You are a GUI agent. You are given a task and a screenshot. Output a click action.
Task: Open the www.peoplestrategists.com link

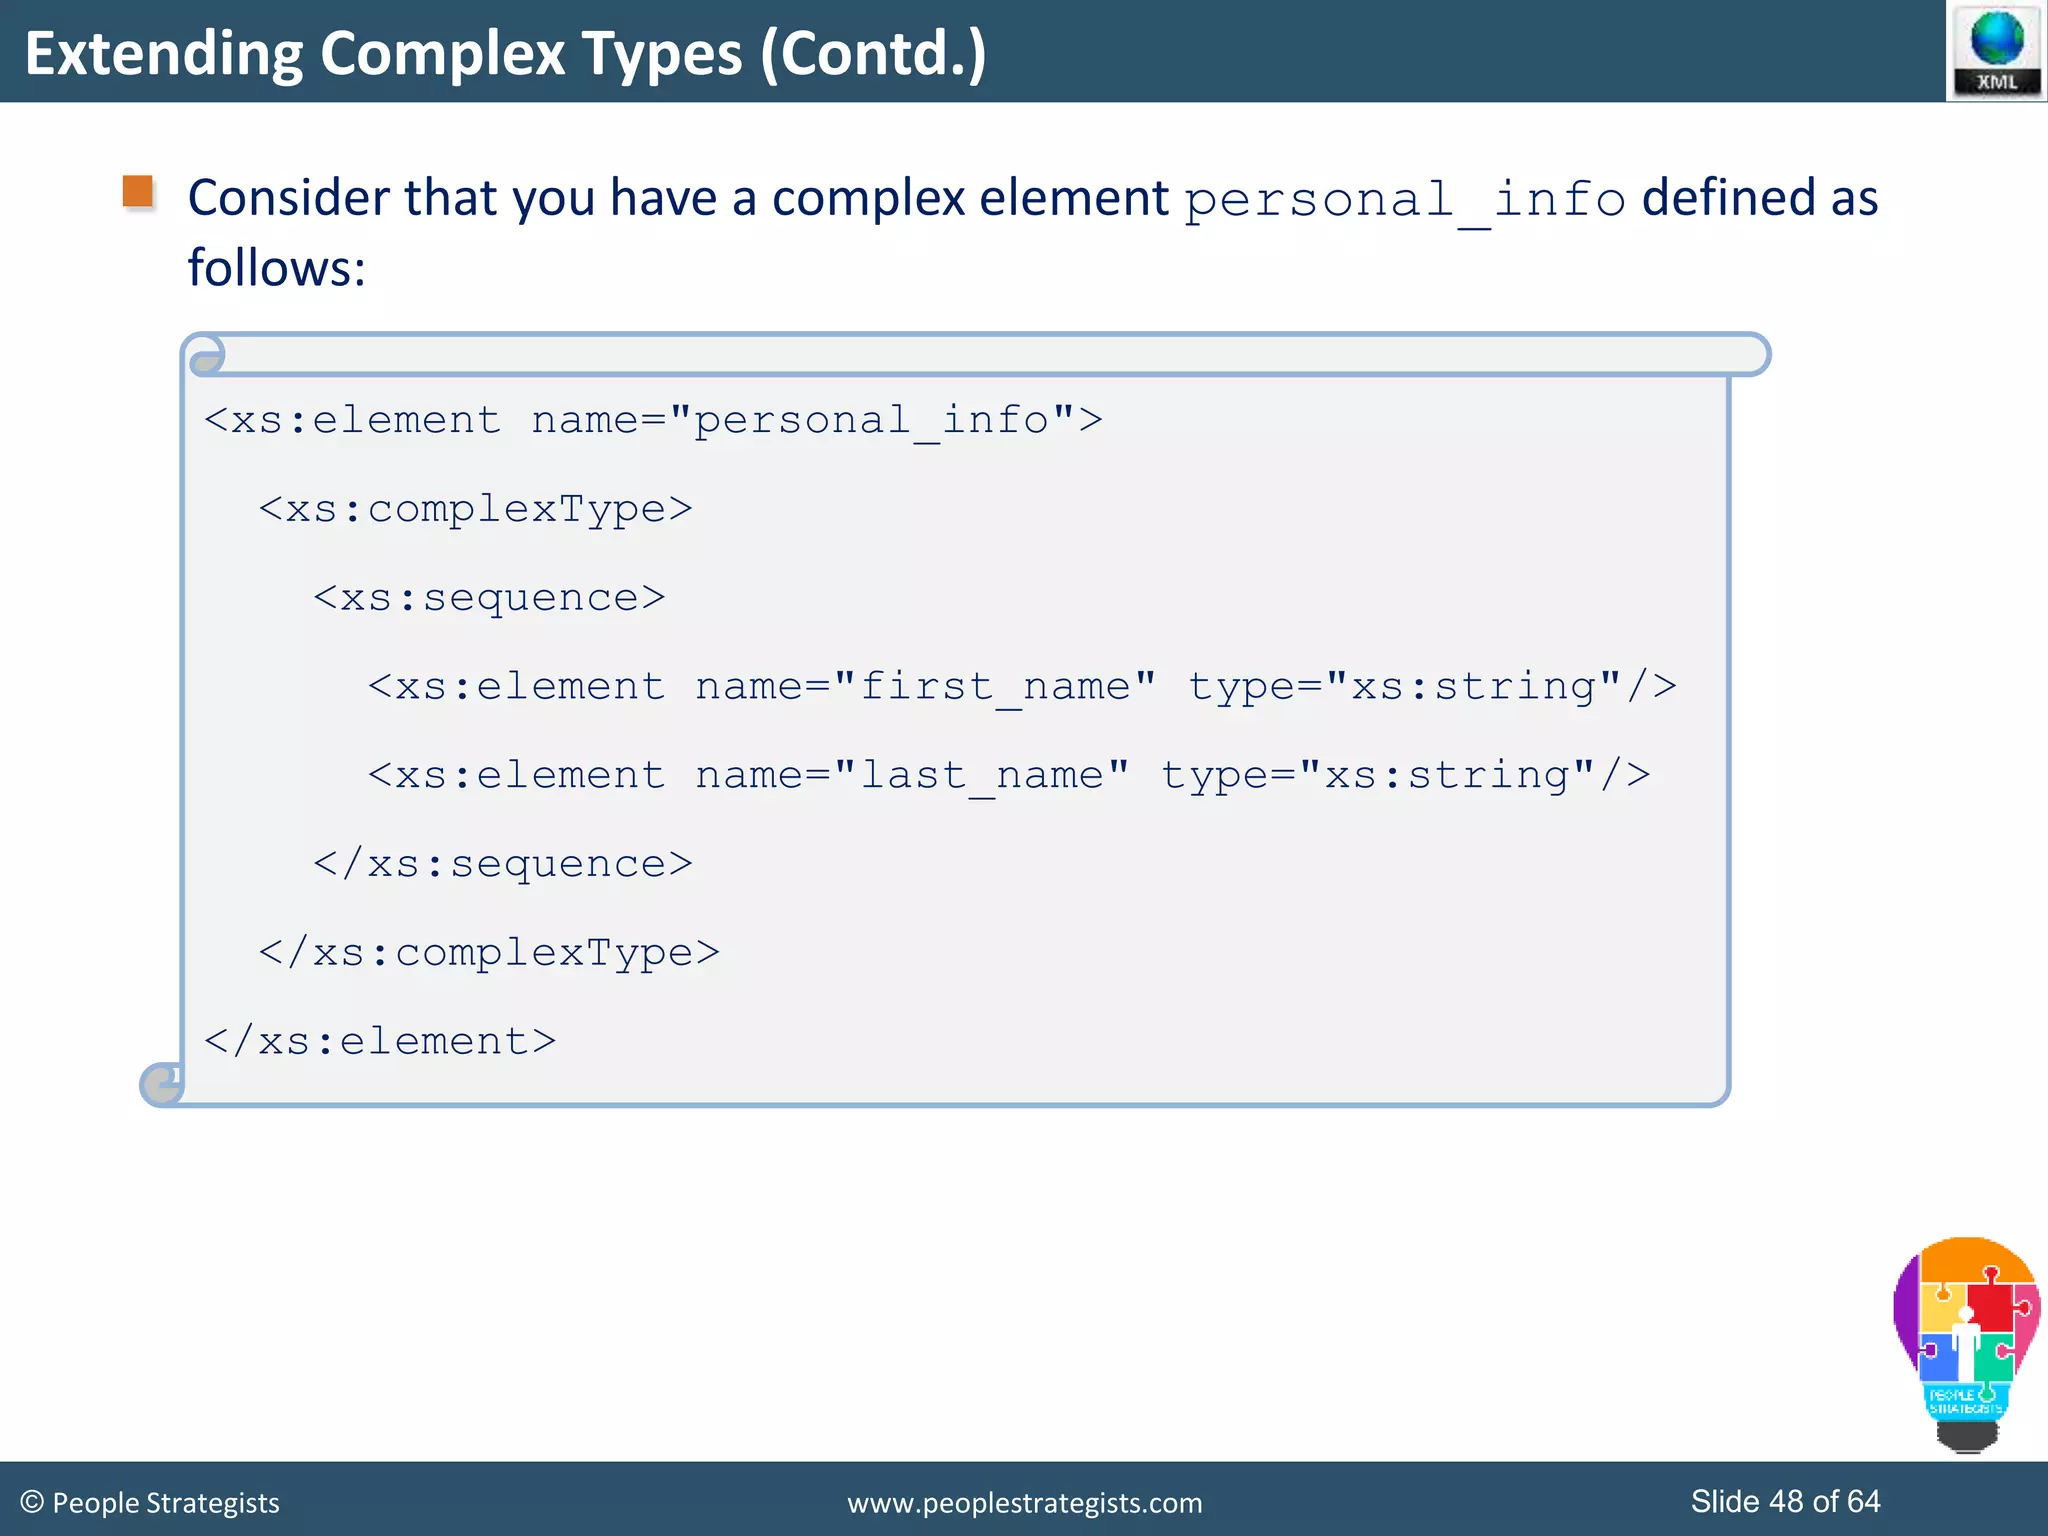[1025, 1503]
